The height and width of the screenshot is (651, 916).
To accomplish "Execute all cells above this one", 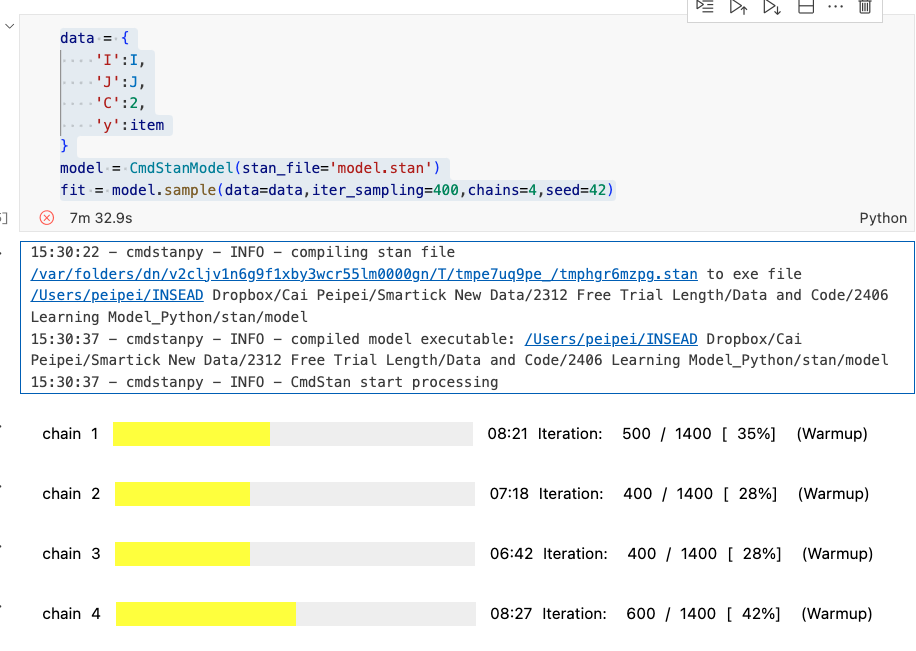I will coord(739,7).
